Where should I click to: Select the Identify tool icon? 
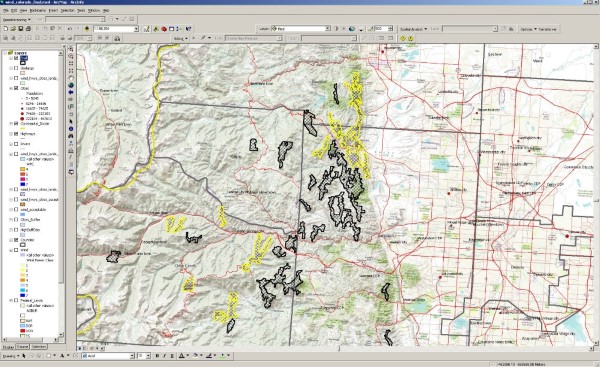(71, 129)
